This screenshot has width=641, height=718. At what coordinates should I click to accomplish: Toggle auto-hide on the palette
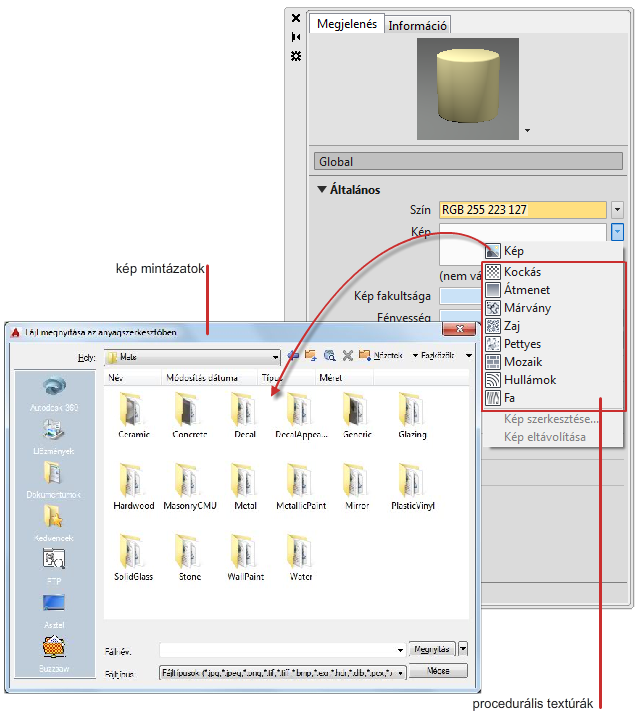pyautogui.click(x=296, y=37)
